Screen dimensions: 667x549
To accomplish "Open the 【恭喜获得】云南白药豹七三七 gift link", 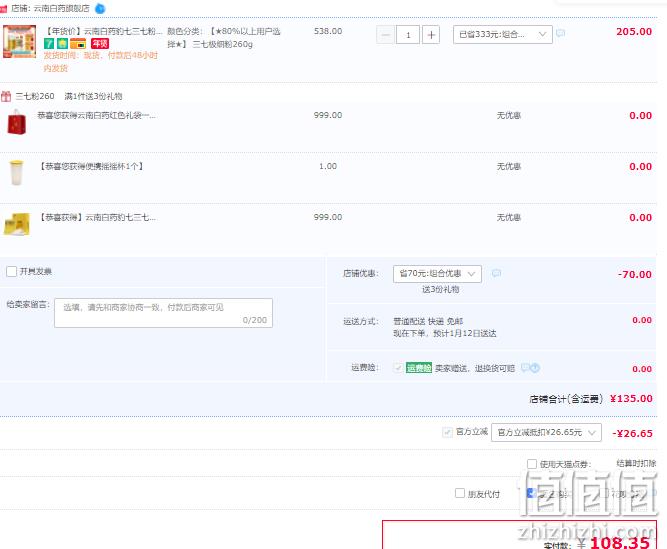I will 97,217.
